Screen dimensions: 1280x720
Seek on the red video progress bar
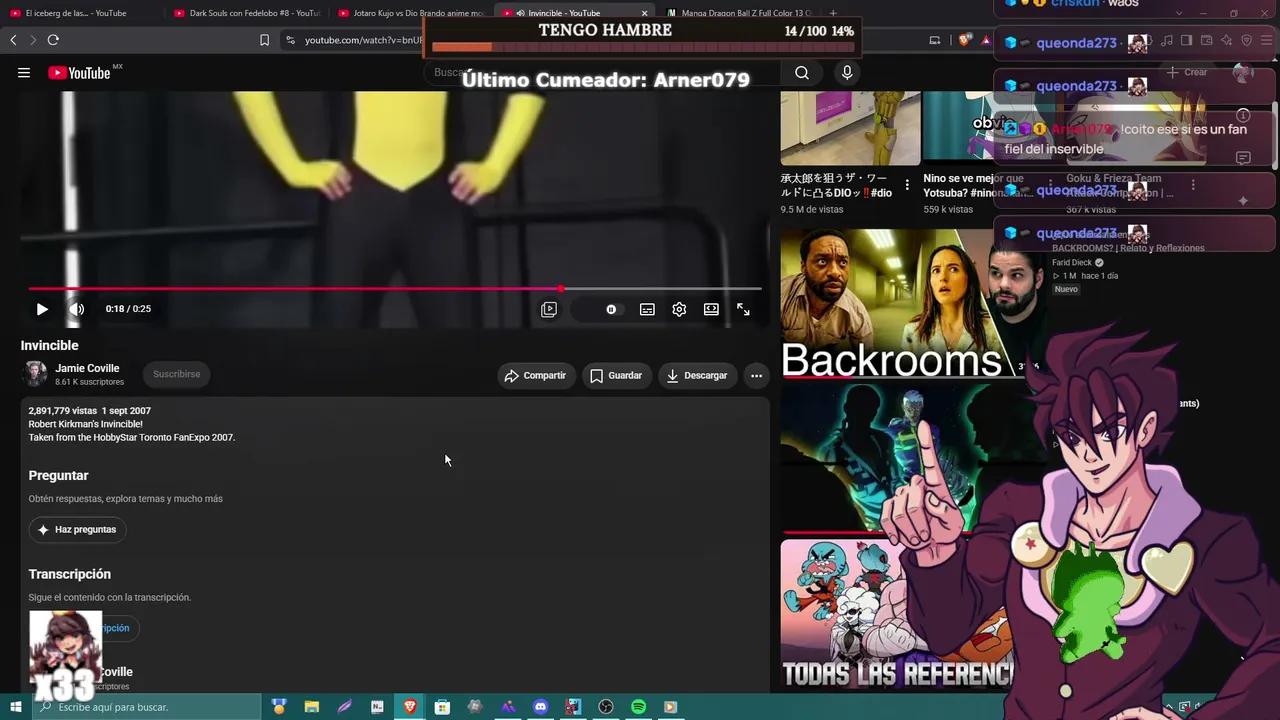(x=395, y=289)
